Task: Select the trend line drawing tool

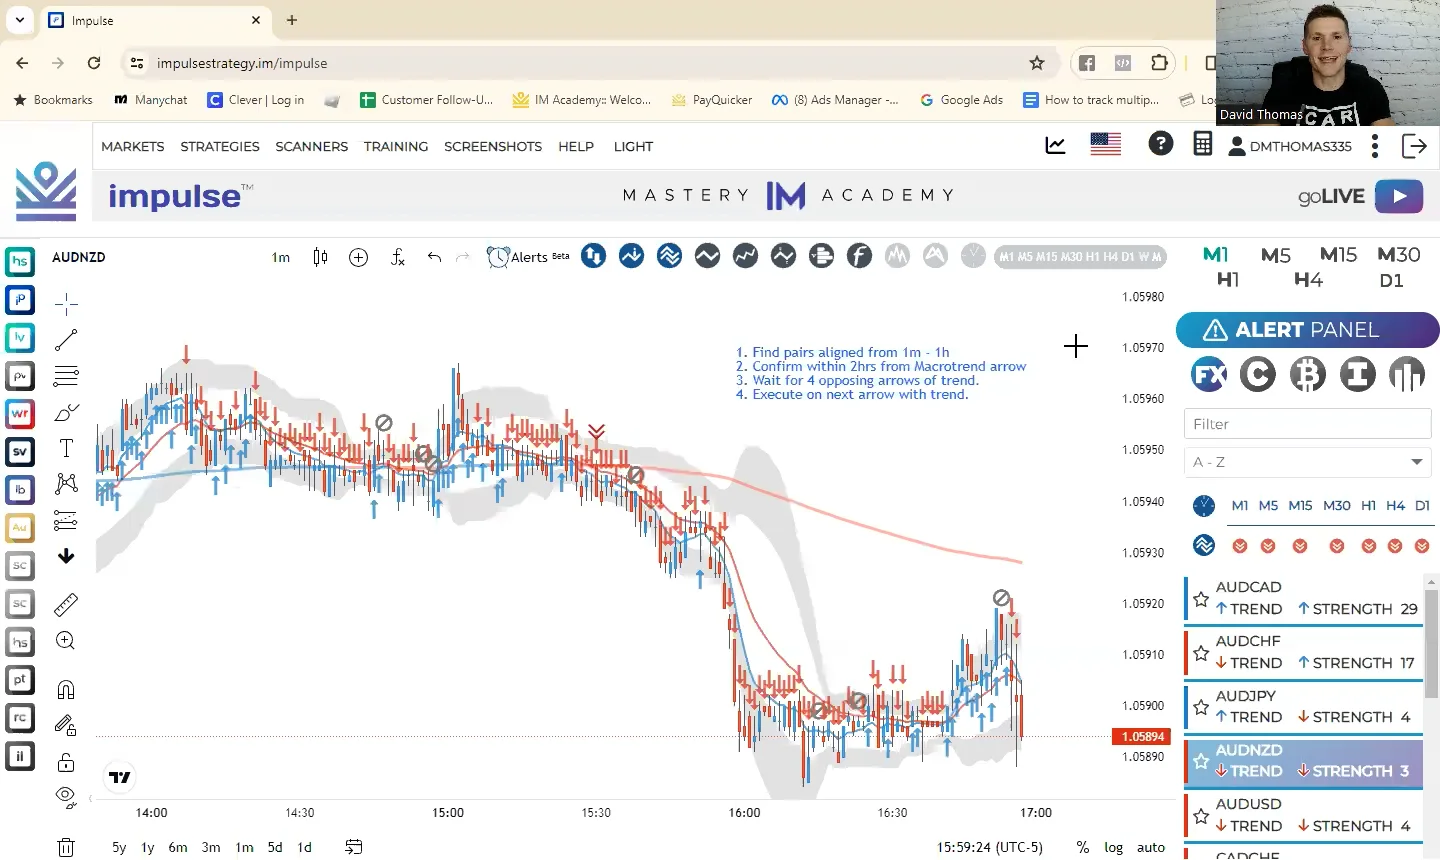Action: [x=66, y=340]
